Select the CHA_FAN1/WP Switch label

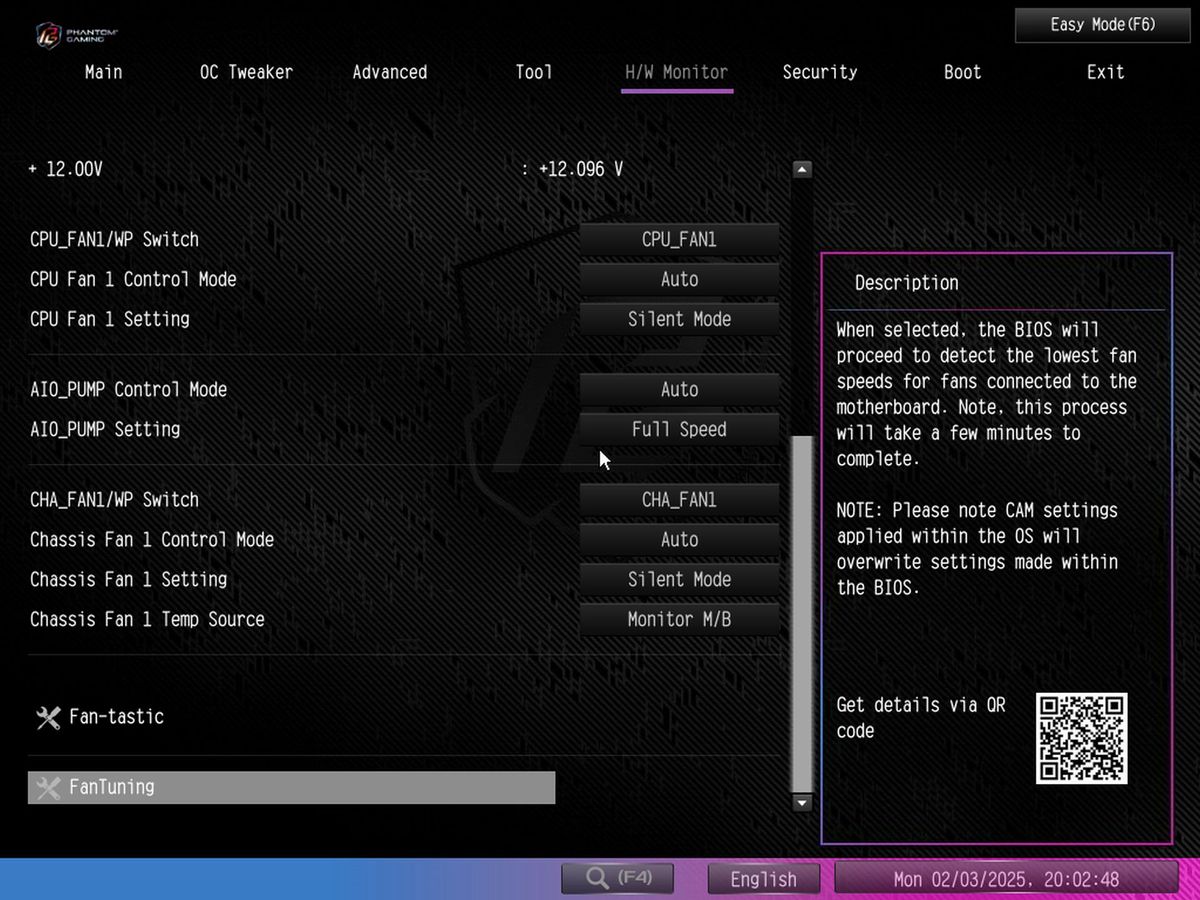(x=114, y=500)
